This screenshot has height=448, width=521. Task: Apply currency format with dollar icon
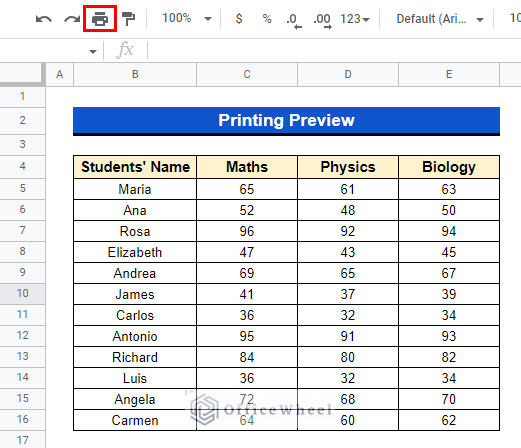point(239,19)
